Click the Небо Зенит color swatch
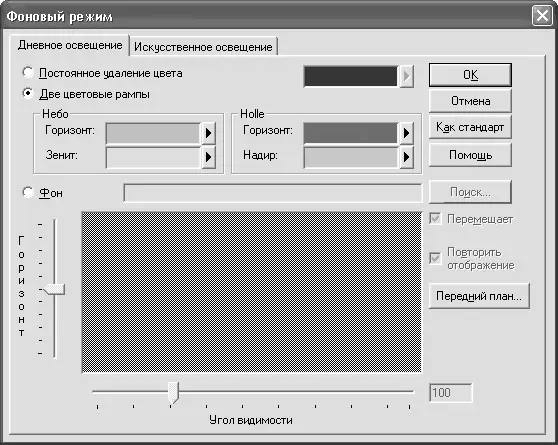 pos(153,157)
